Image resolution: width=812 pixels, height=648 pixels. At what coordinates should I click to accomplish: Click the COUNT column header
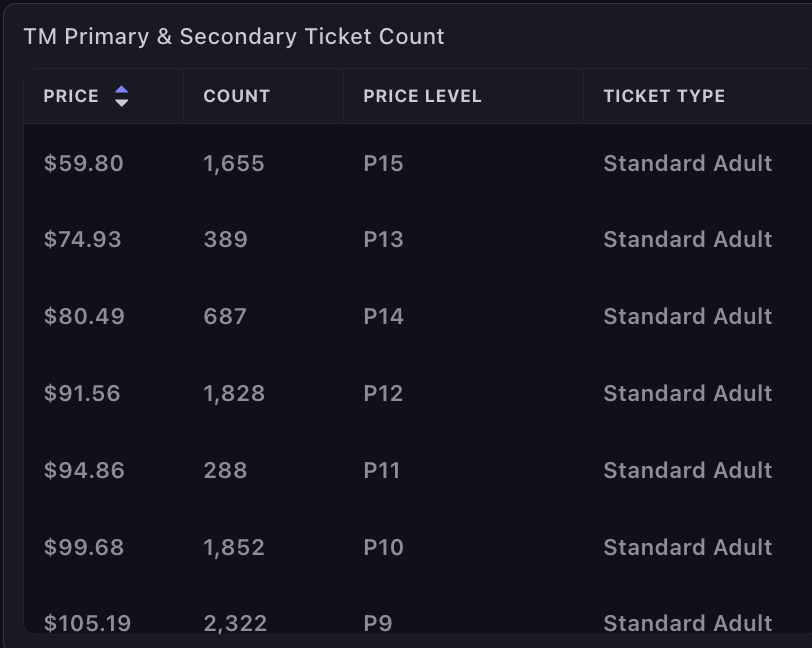pyautogui.click(x=237, y=96)
